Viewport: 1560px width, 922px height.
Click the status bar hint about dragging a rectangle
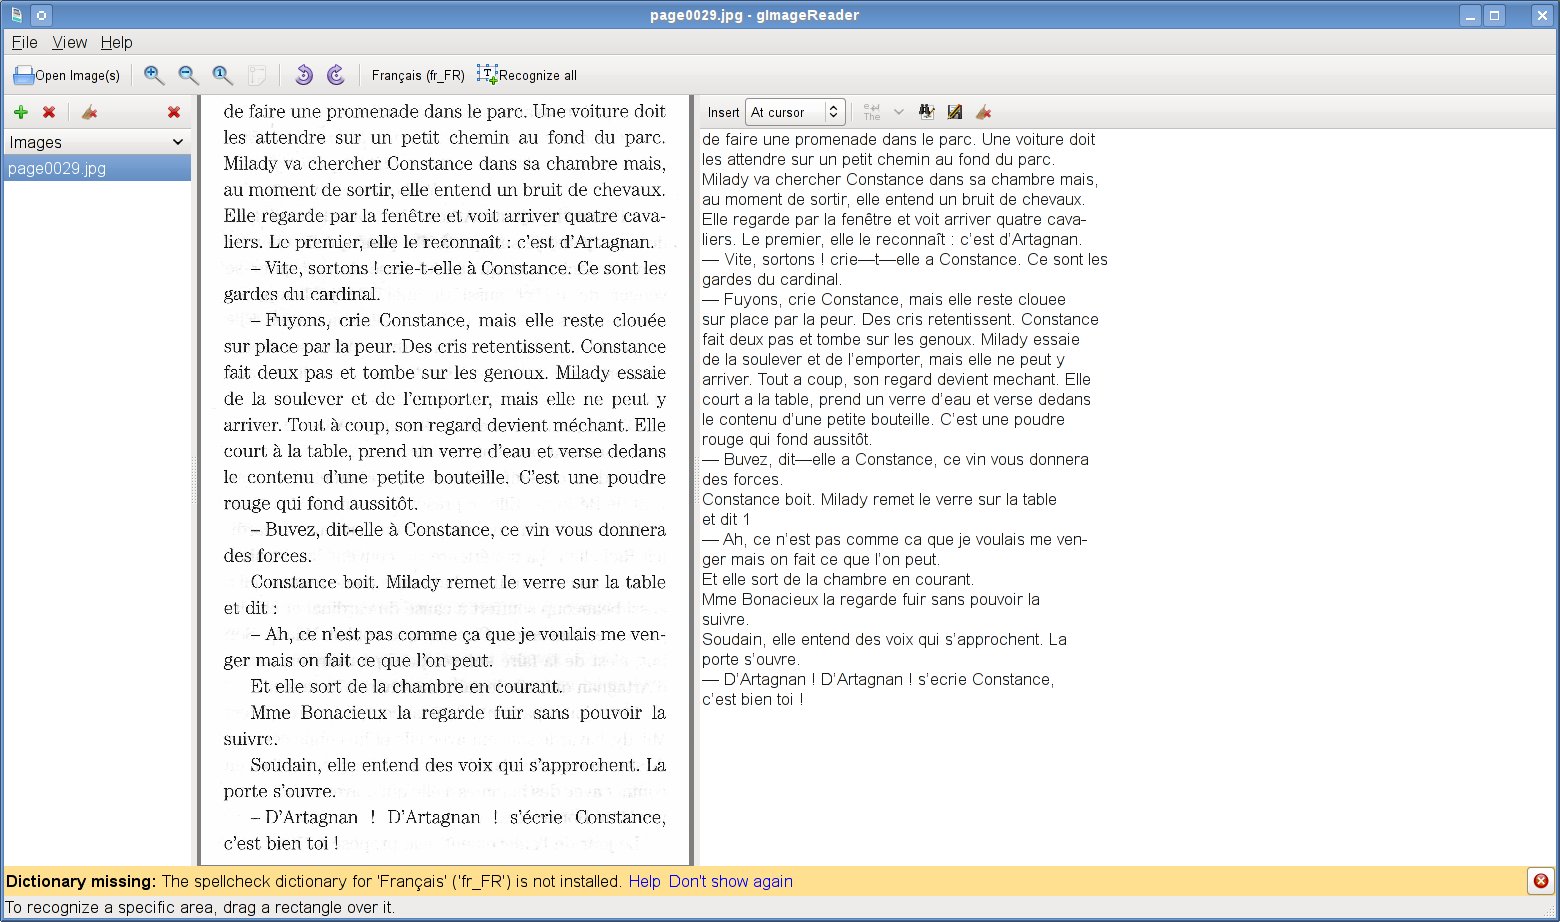coord(200,907)
